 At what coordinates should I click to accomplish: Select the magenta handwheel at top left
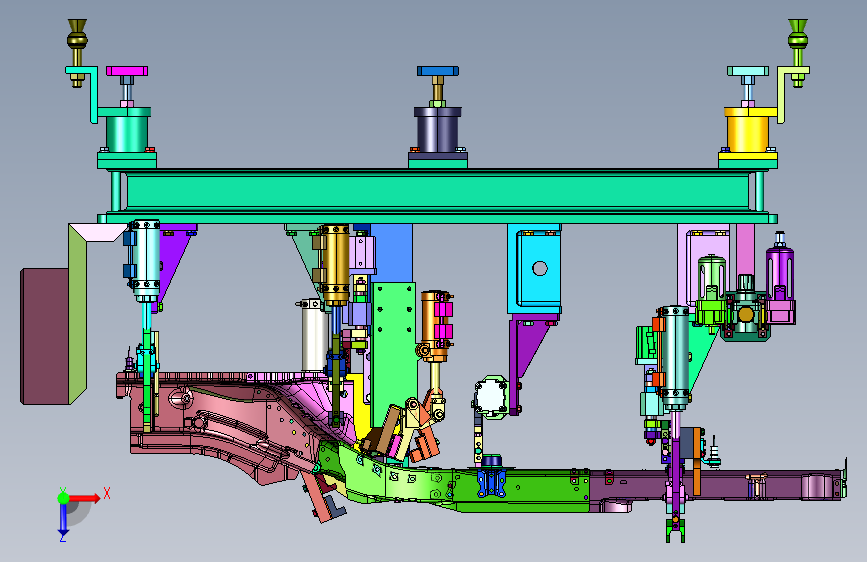[x=127, y=71]
